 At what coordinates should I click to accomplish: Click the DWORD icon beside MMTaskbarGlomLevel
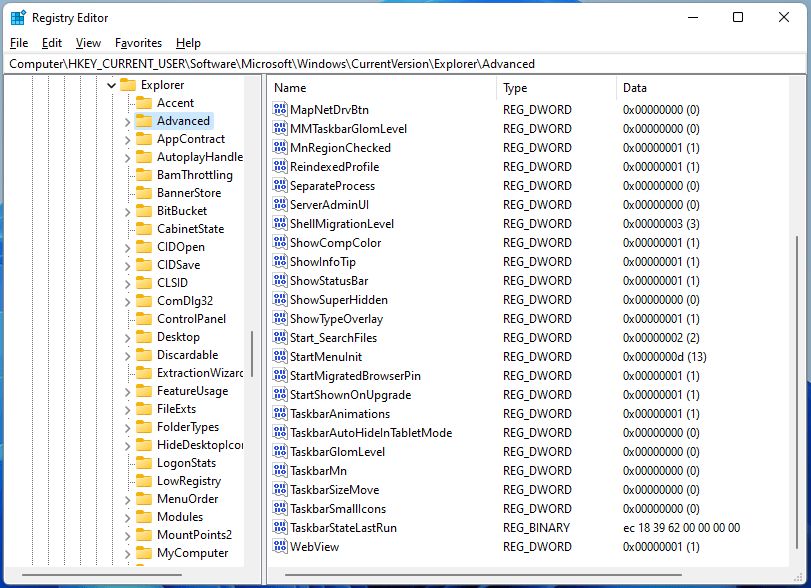[x=280, y=128]
